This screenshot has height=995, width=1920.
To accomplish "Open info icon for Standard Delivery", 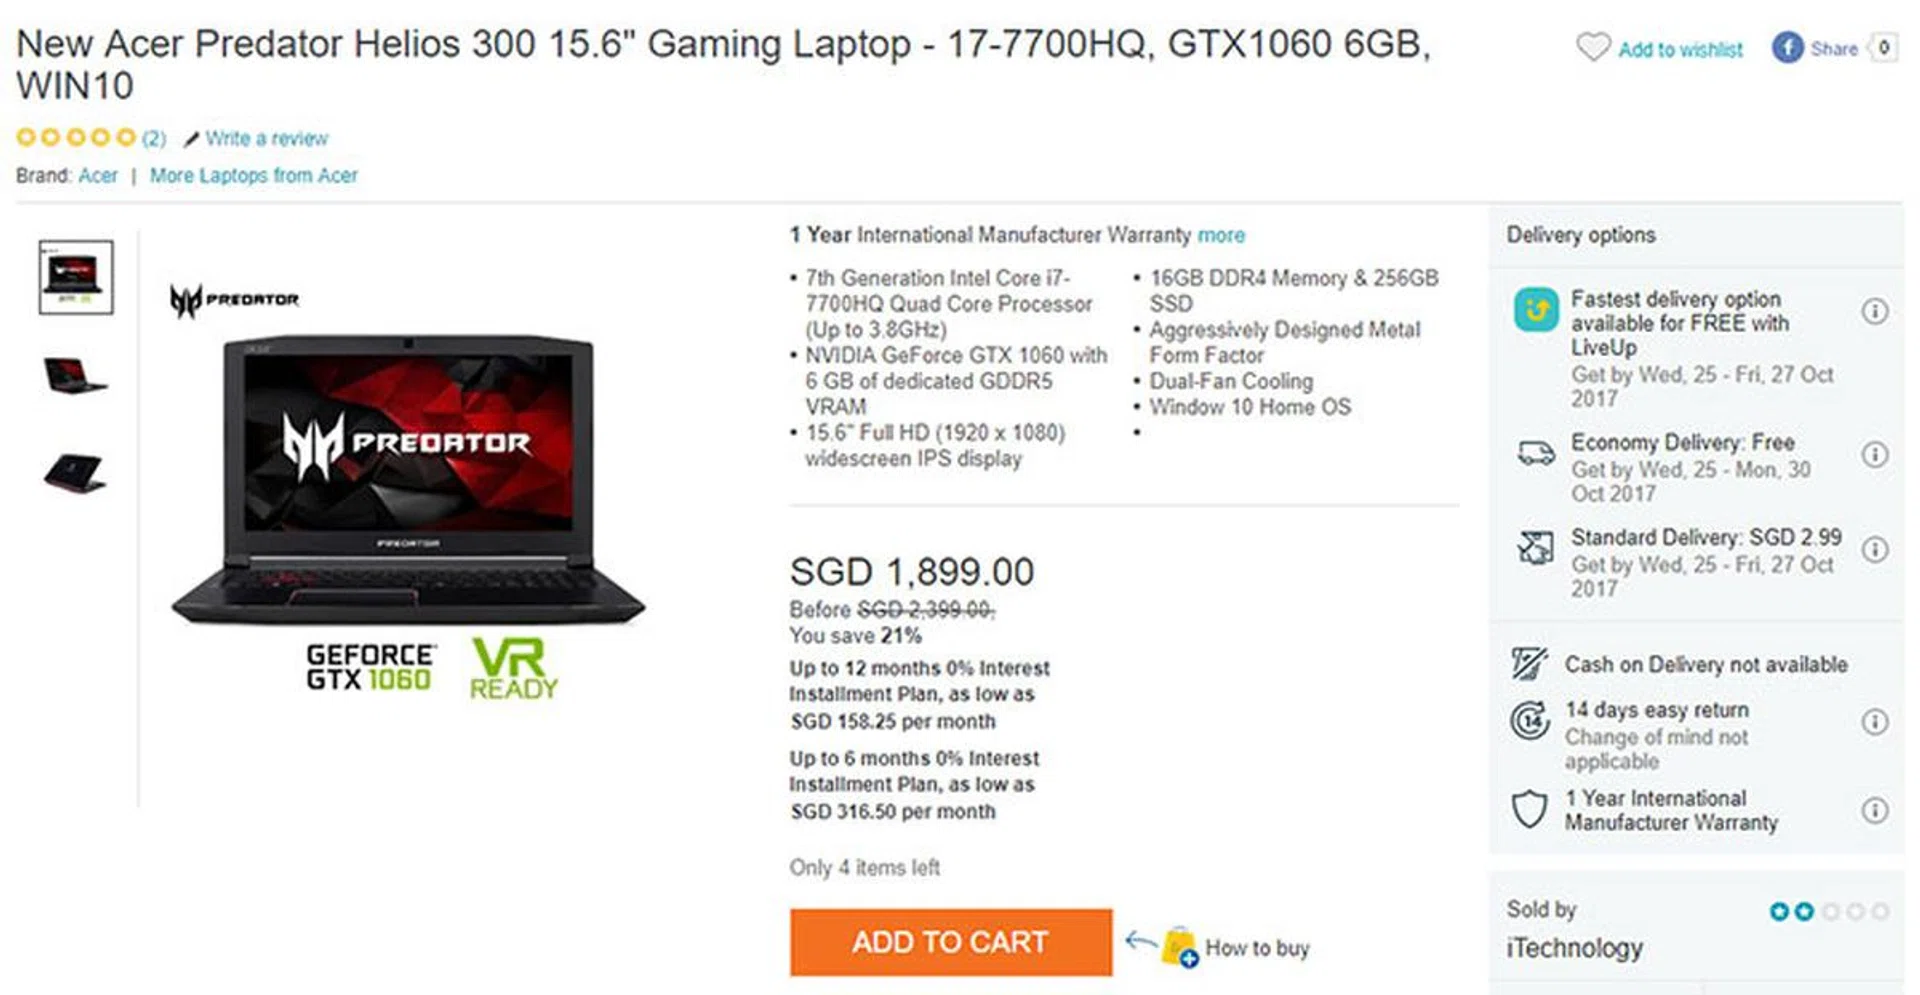I will (x=1875, y=549).
